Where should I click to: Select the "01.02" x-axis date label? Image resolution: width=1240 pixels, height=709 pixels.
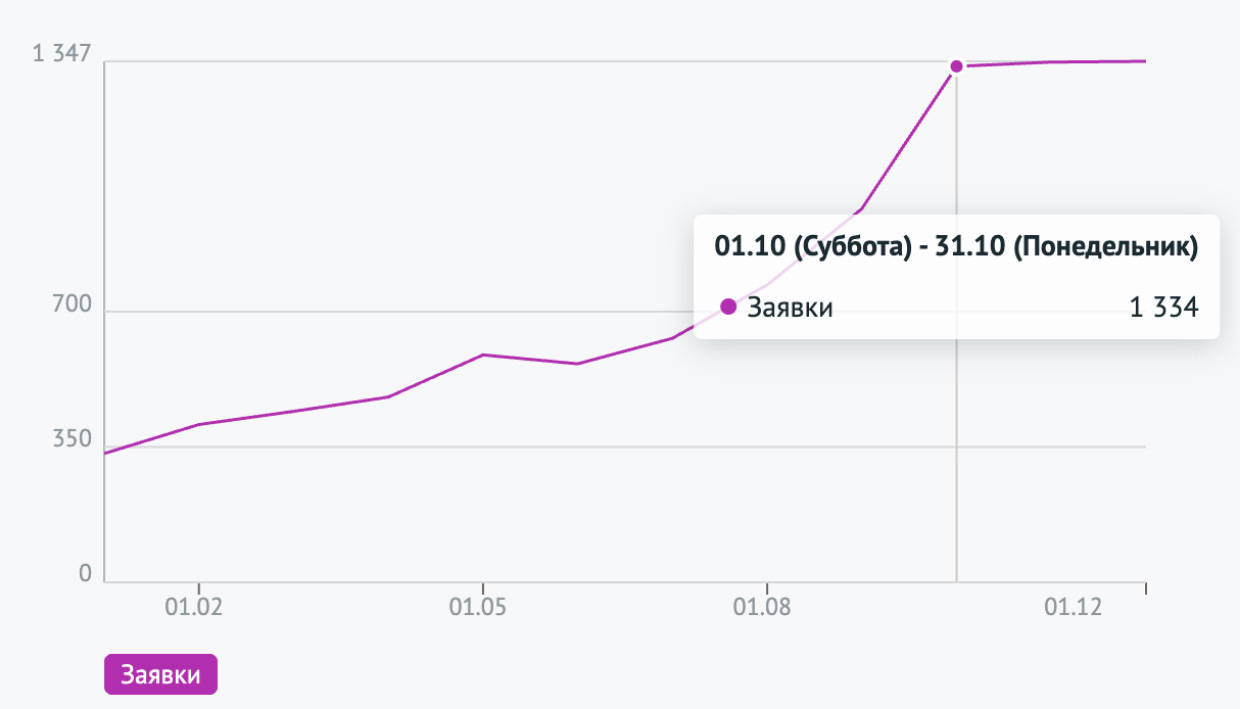click(199, 607)
